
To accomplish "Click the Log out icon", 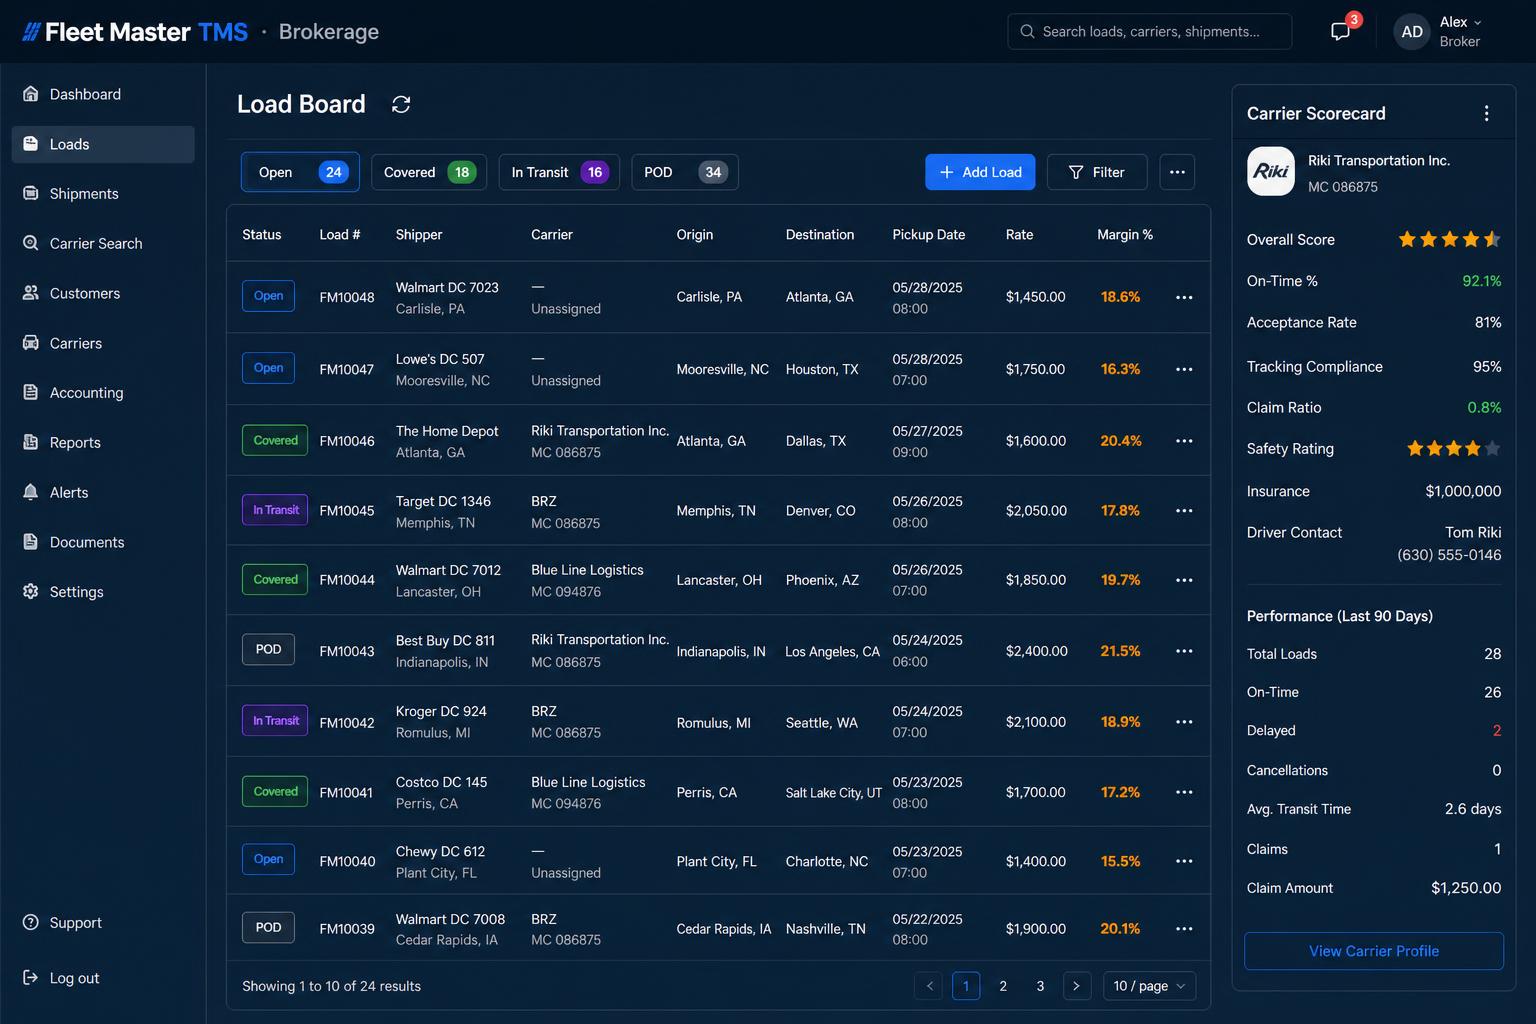I will pos(31,978).
